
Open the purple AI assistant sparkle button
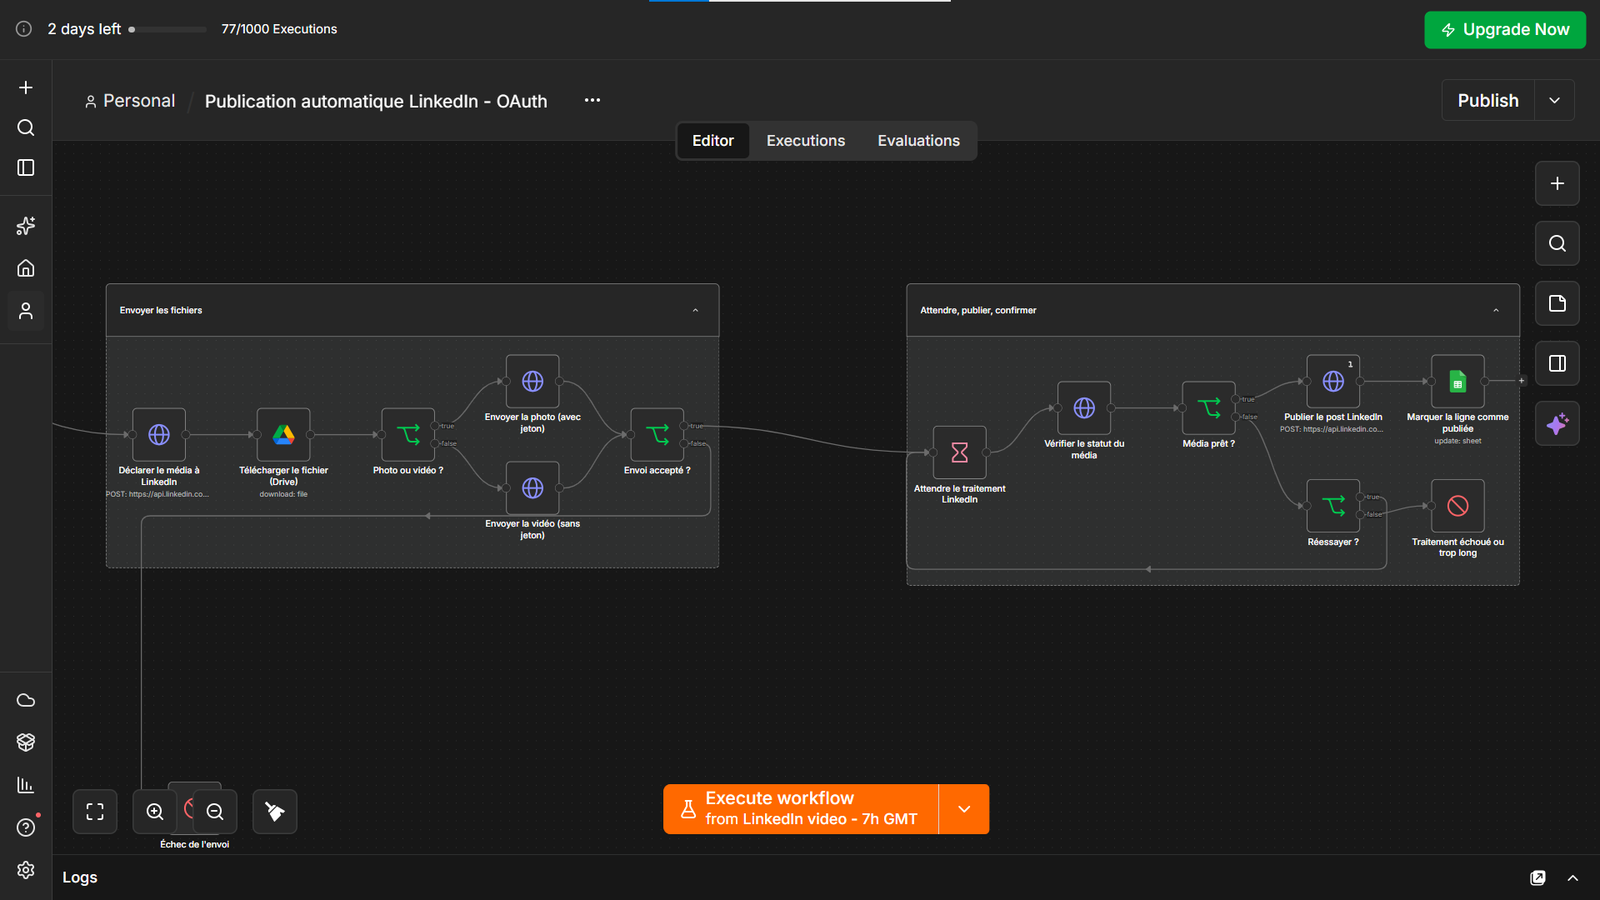click(x=1557, y=424)
